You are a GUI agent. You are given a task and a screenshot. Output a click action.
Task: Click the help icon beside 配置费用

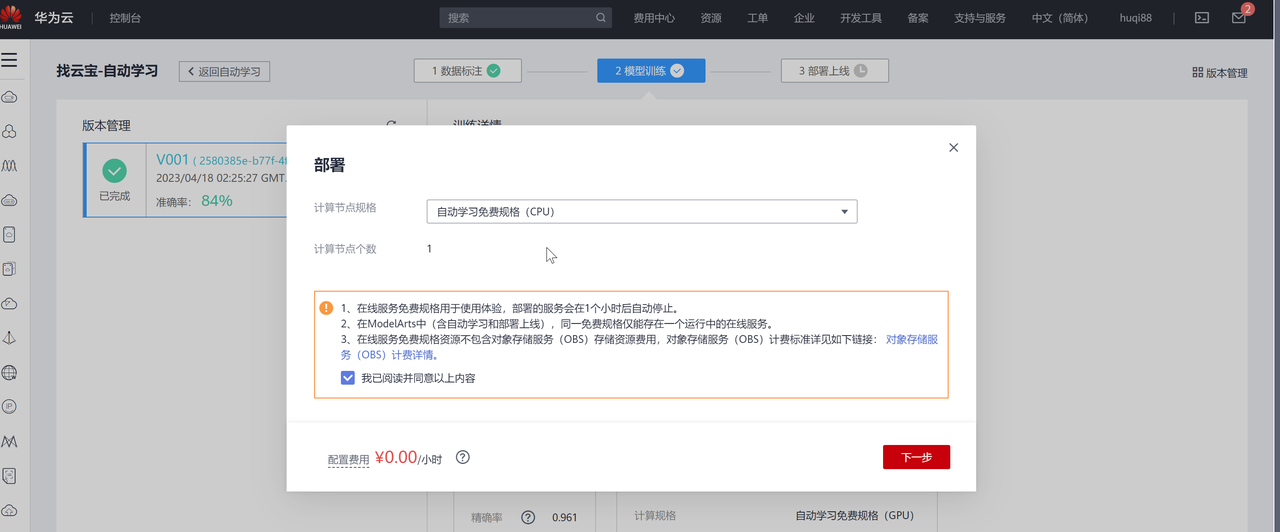[x=463, y=457]
